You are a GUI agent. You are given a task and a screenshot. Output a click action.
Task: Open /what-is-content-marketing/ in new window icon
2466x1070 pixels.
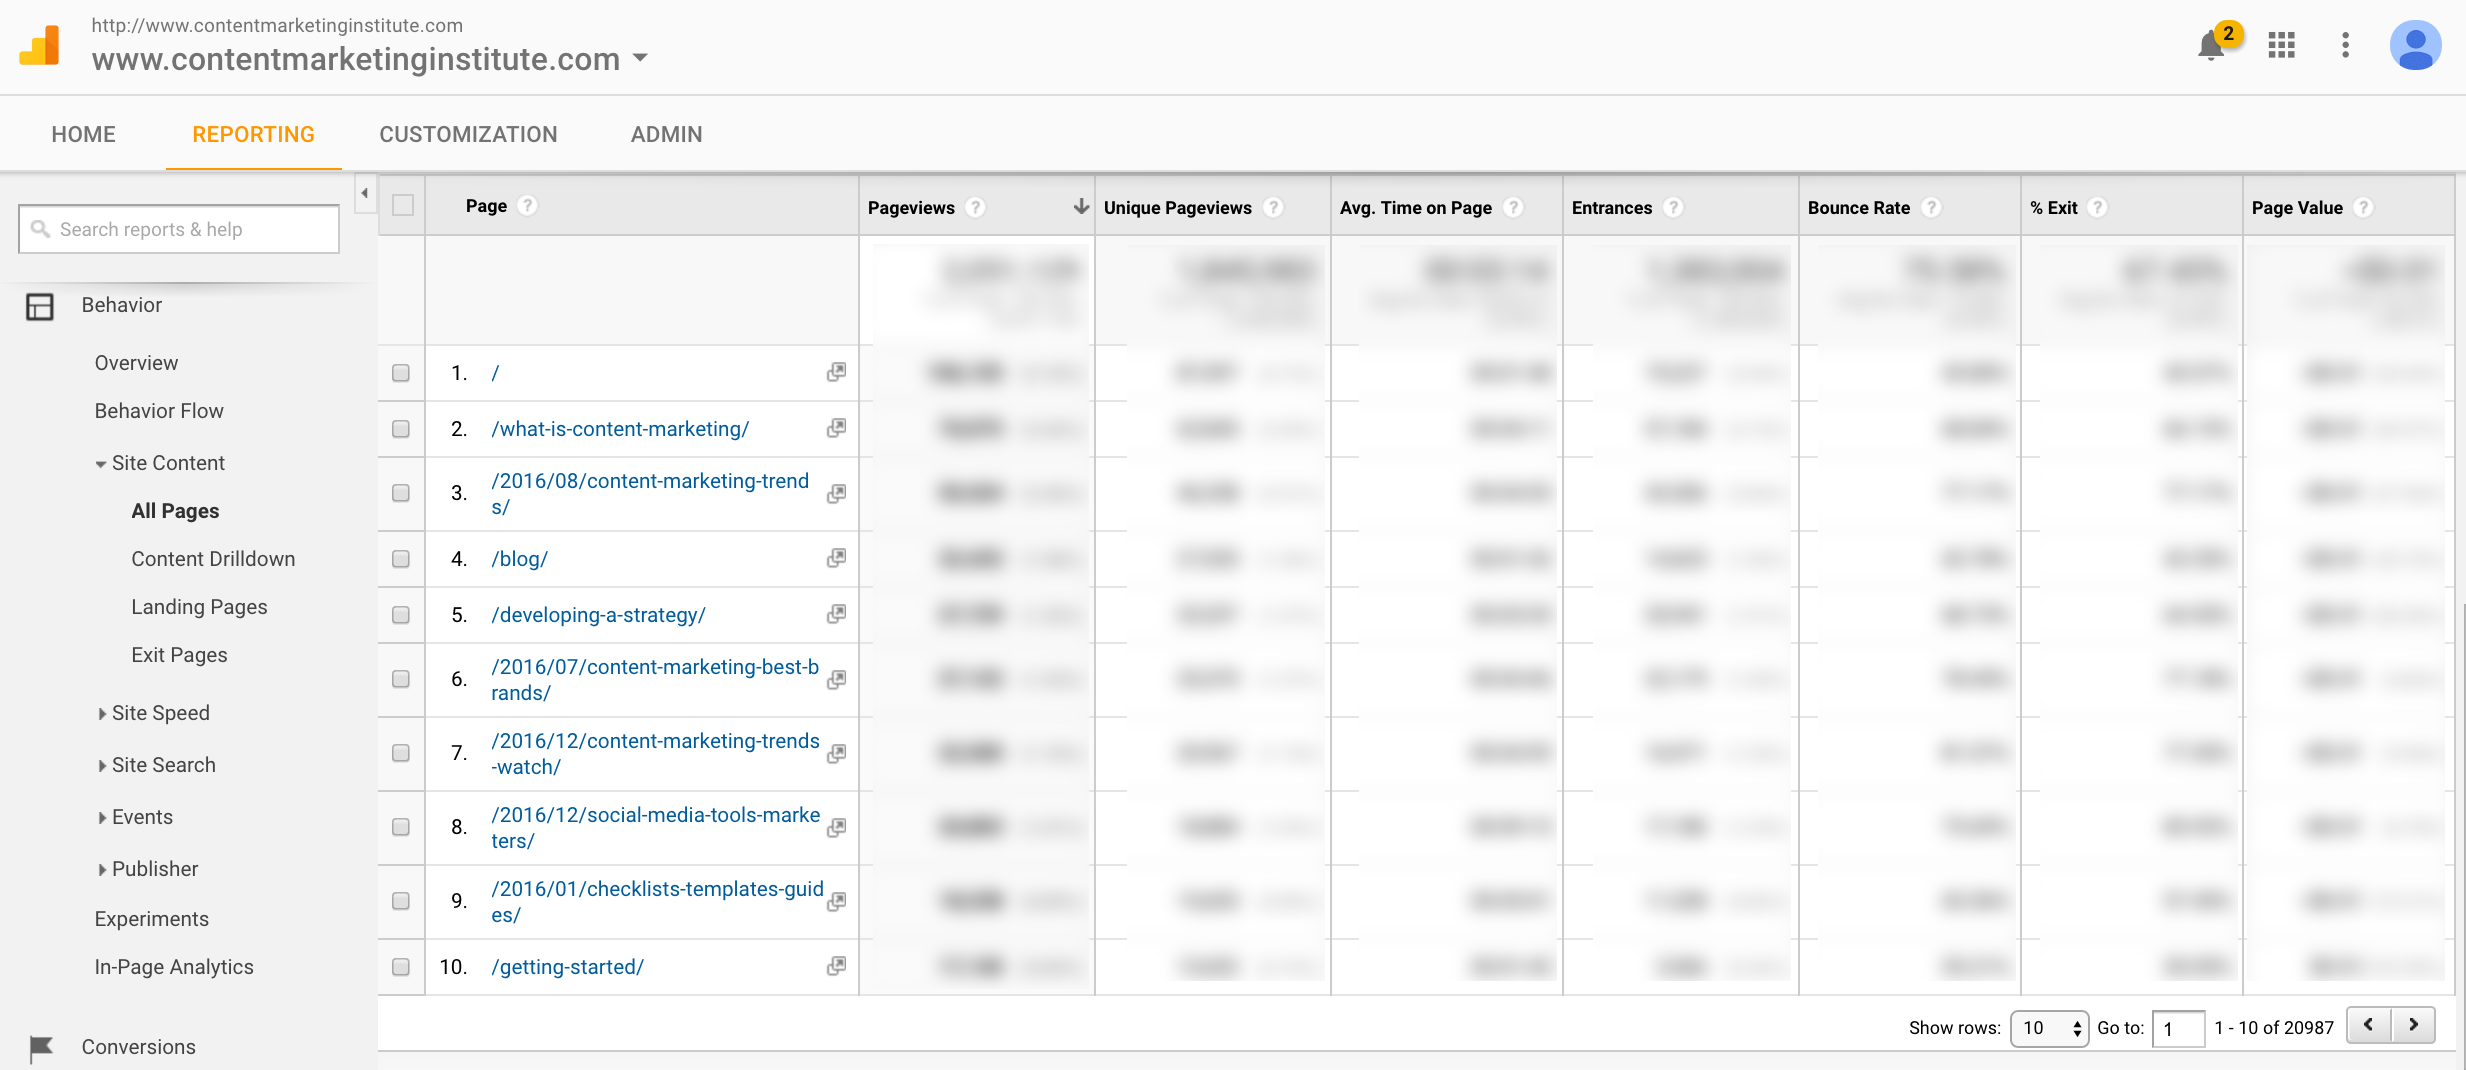point(836,428)
